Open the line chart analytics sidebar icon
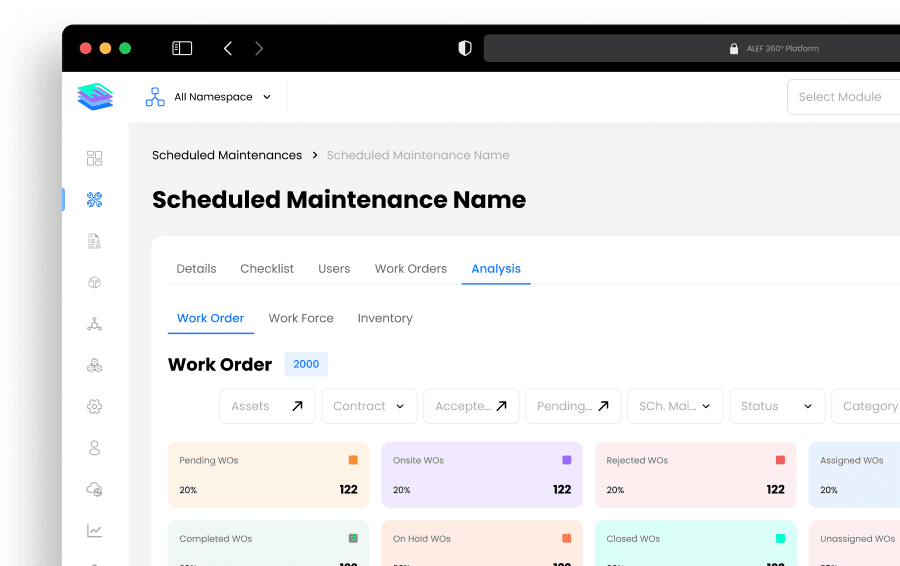 (95, 530)
